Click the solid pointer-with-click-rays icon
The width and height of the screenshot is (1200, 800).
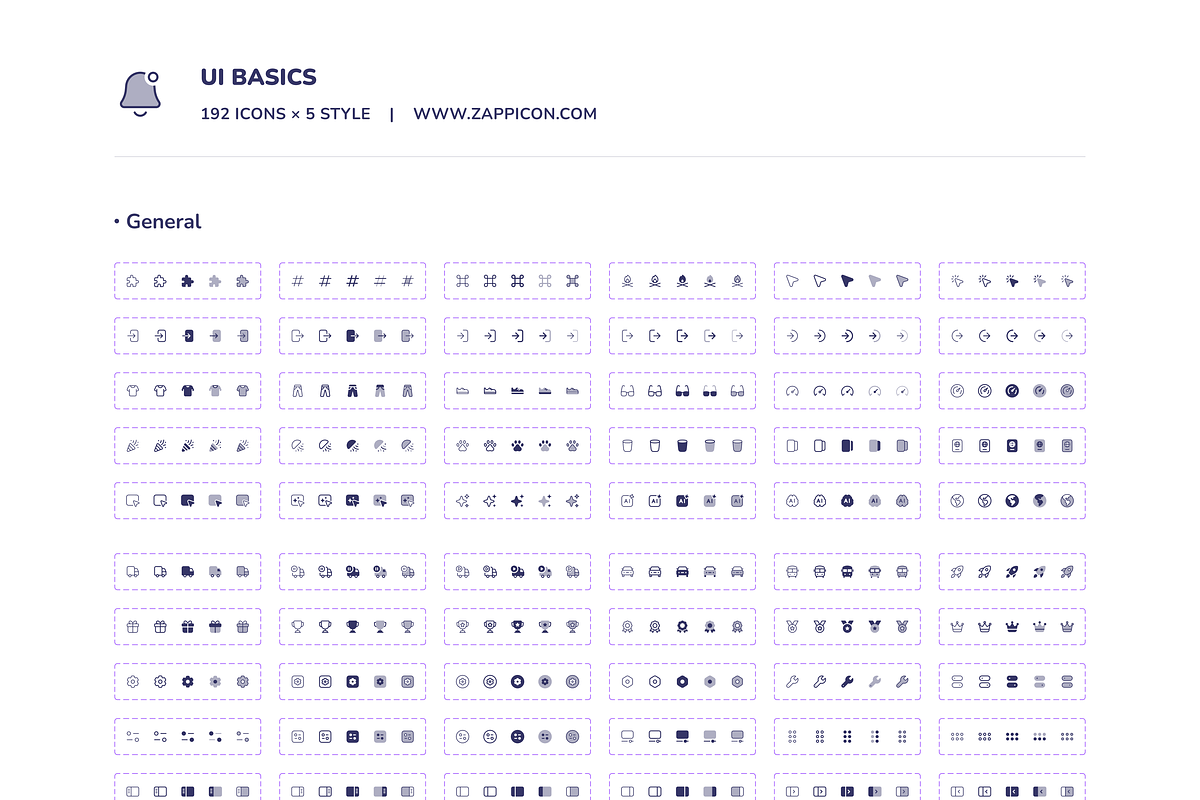(x=1012, y=281)
